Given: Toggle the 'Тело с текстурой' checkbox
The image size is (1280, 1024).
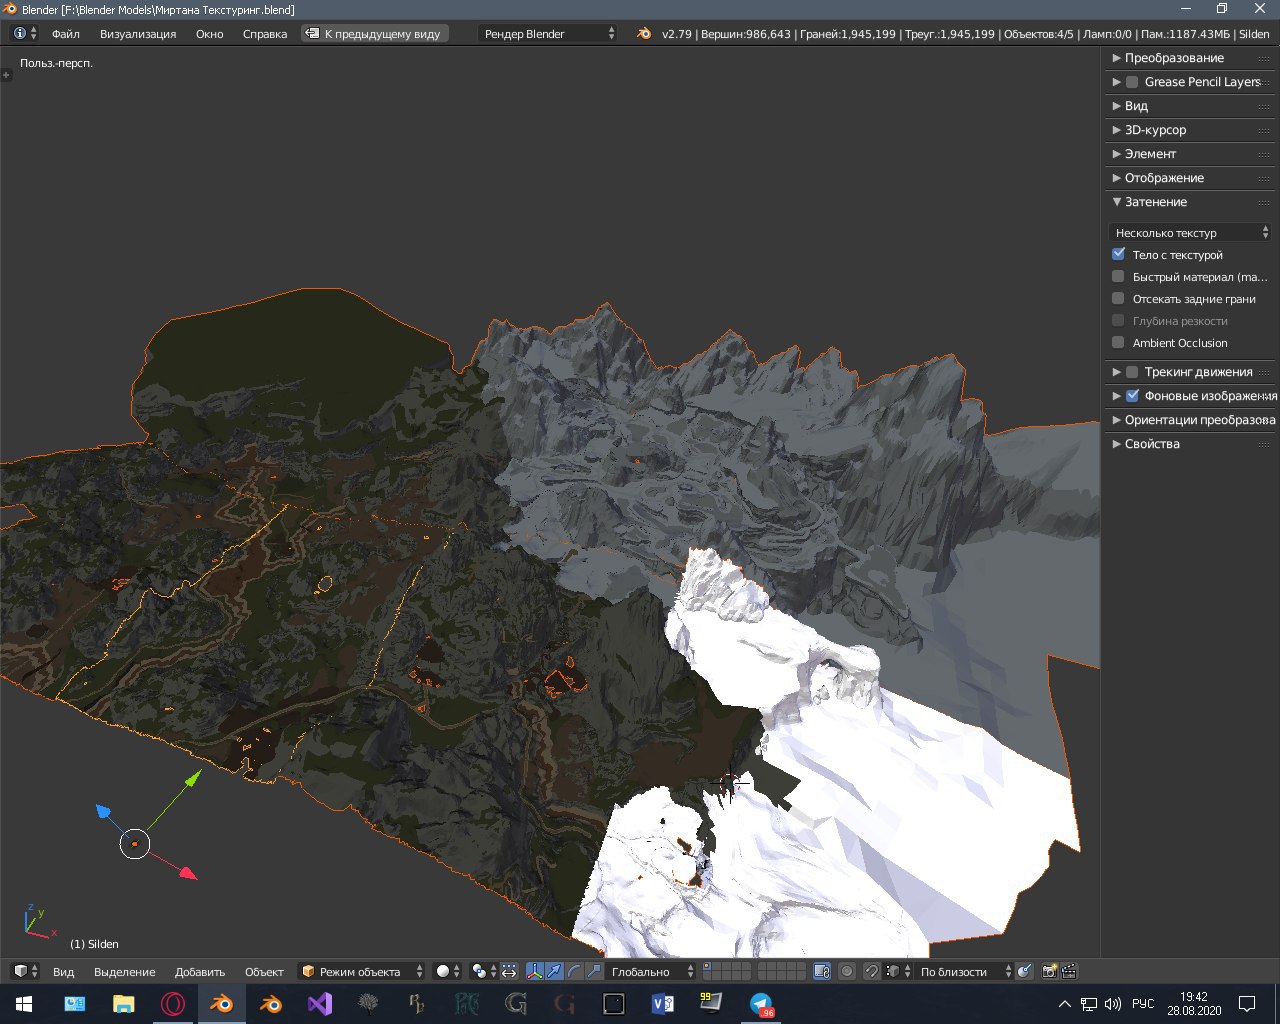Looking at the screenshot, I should coord(1118,254).
